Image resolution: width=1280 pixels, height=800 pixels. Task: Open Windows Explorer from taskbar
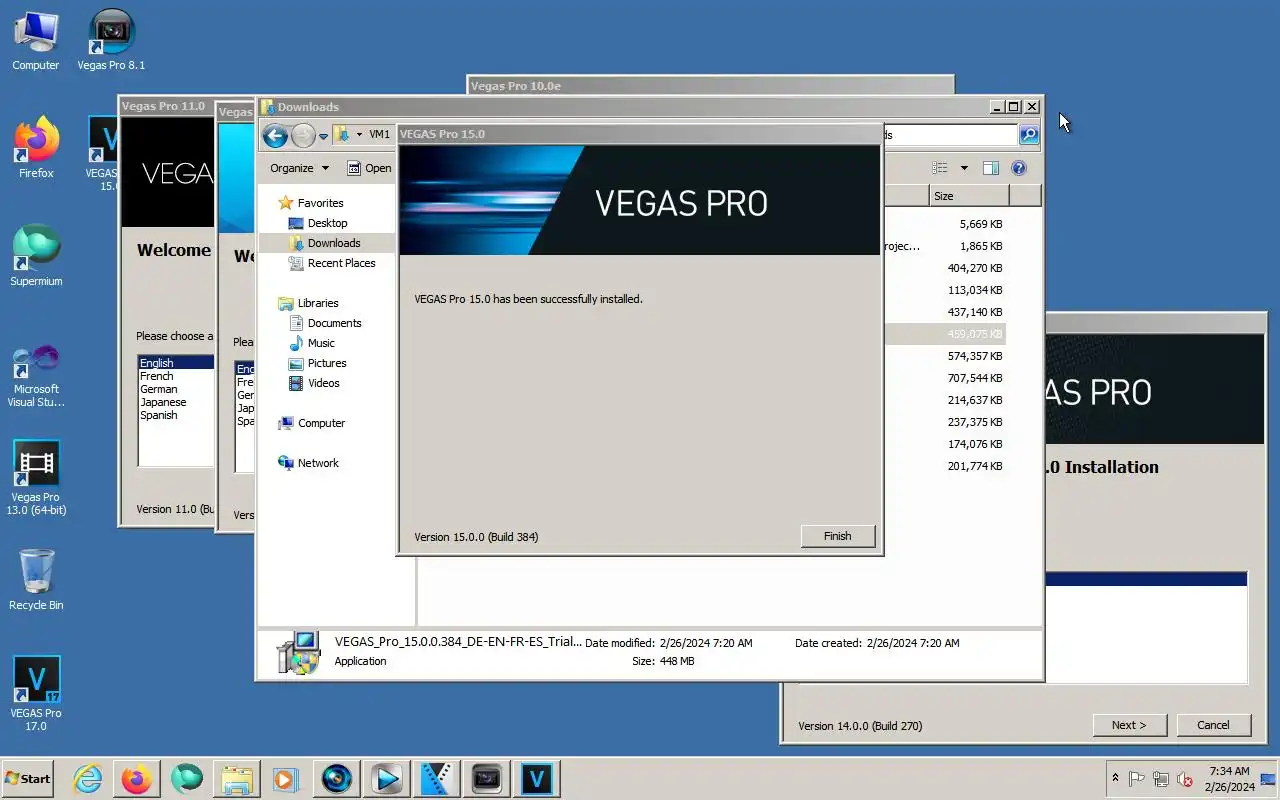tap(237, 778)
